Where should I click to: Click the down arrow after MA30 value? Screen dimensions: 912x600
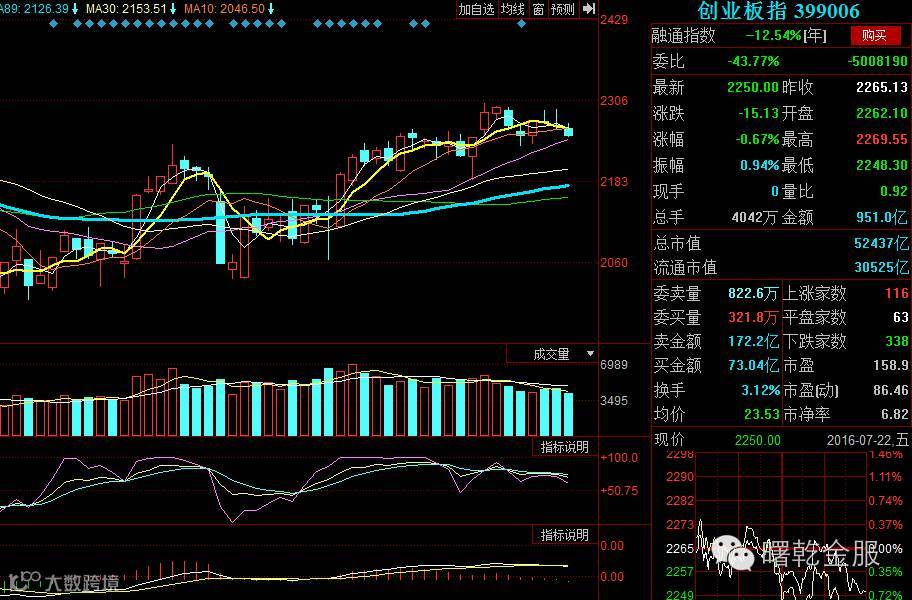[x=173, y=9]
